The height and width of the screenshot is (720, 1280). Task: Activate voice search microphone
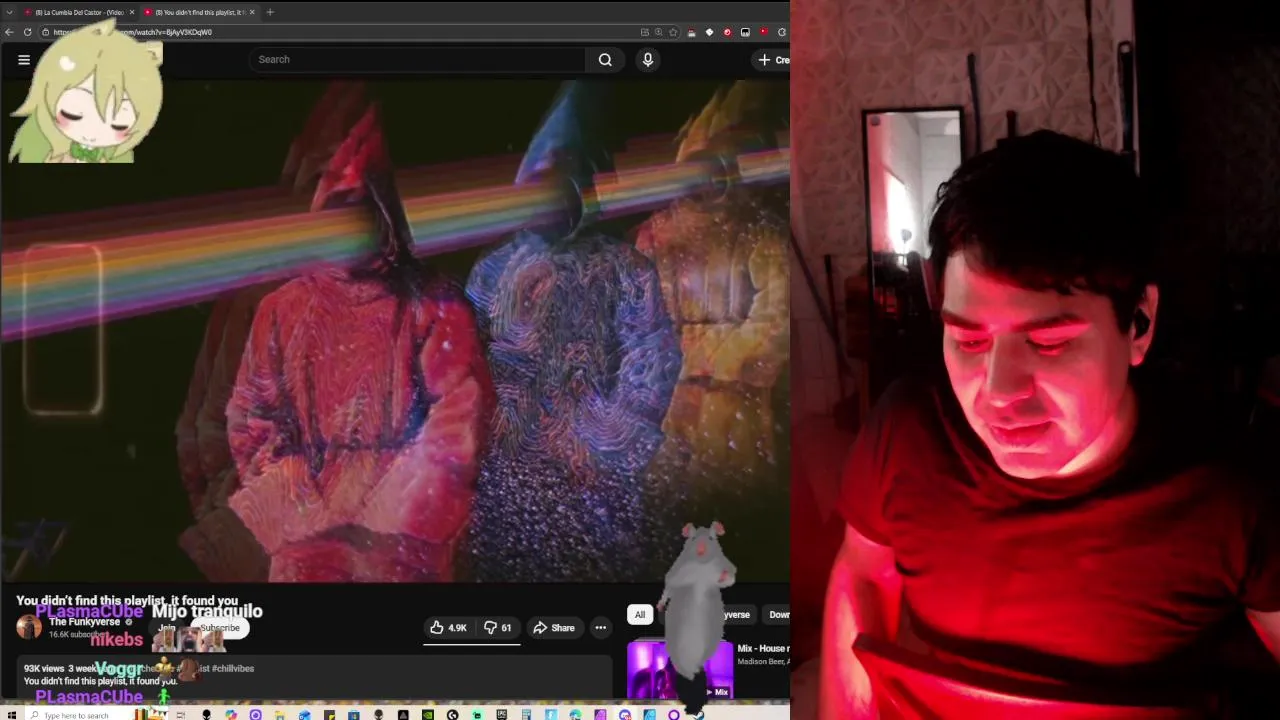[648, 60]
